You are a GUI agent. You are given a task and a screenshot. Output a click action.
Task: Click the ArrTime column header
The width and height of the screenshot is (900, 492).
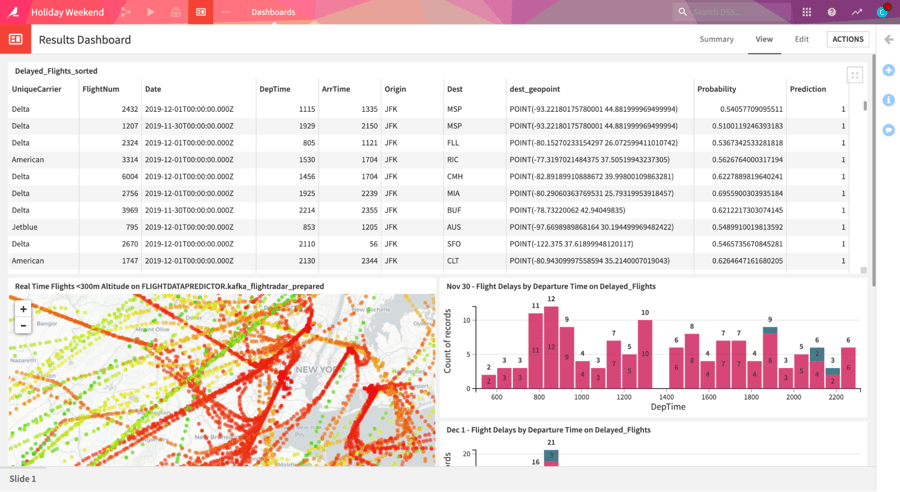point(336,89)
